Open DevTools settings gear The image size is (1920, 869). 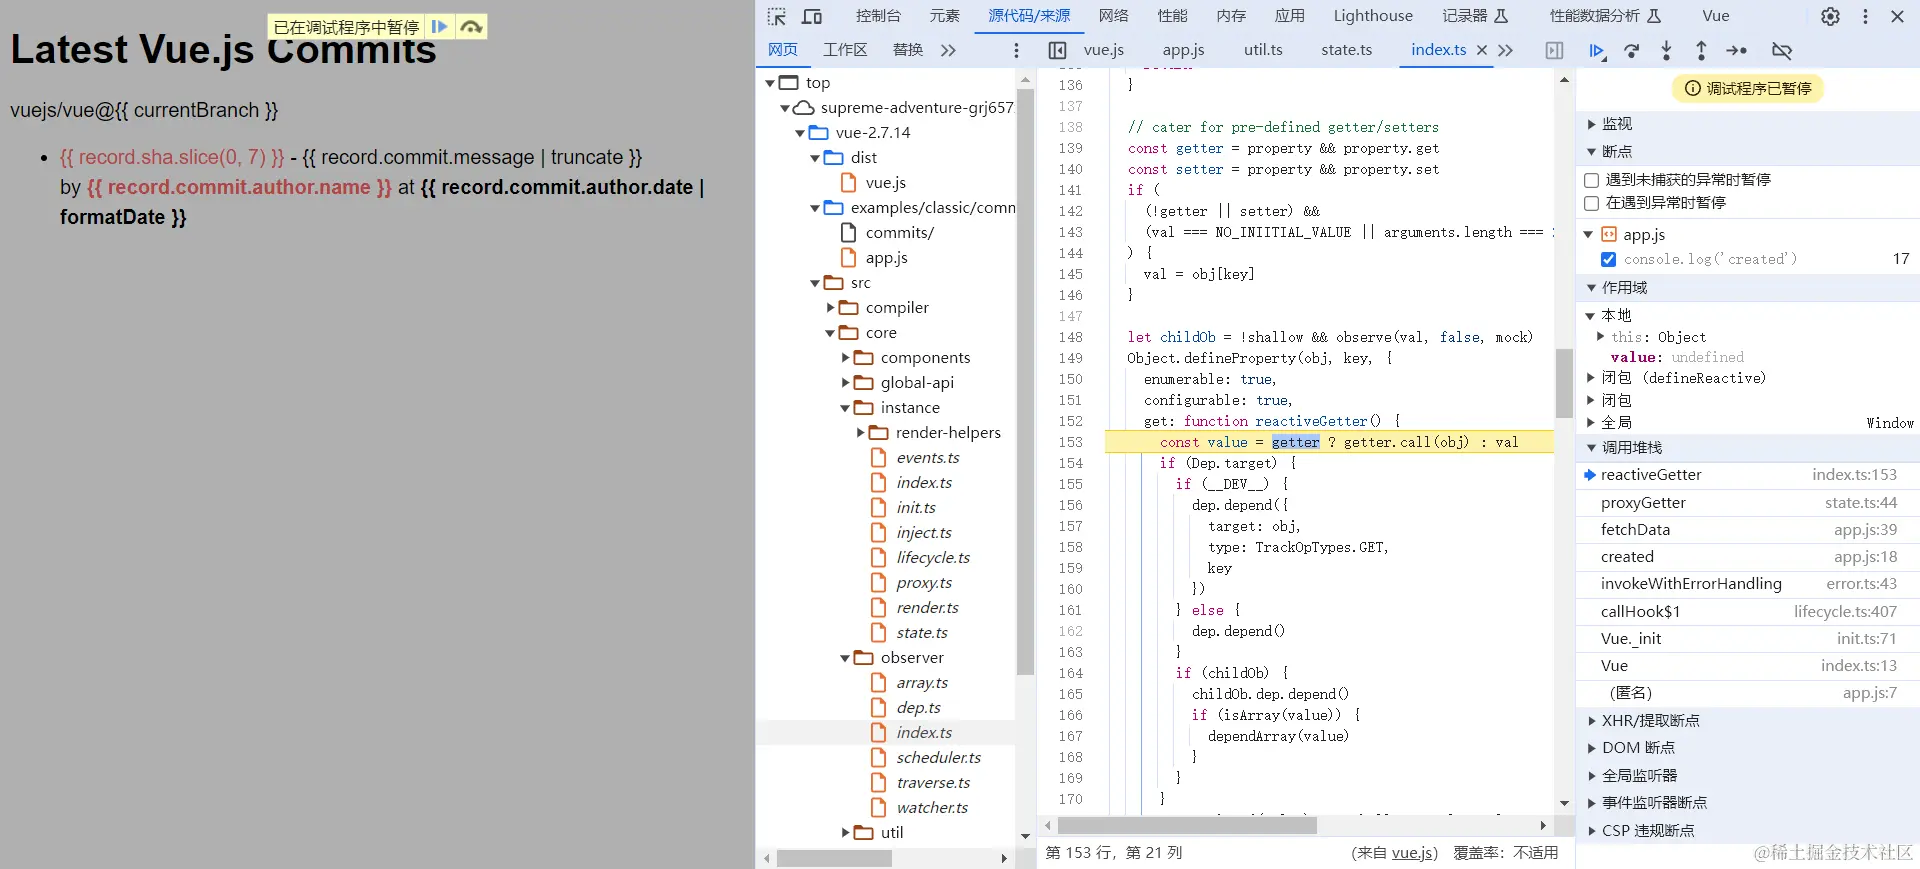point(1830,16)
